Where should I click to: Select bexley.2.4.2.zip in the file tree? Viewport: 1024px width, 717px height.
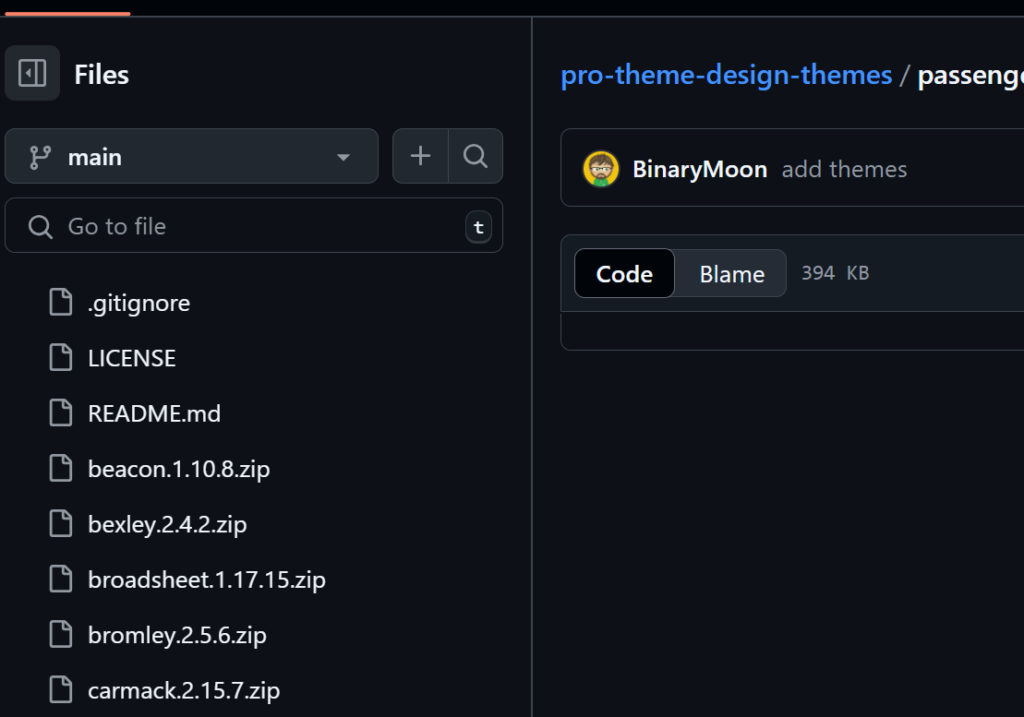coord(167,524)
